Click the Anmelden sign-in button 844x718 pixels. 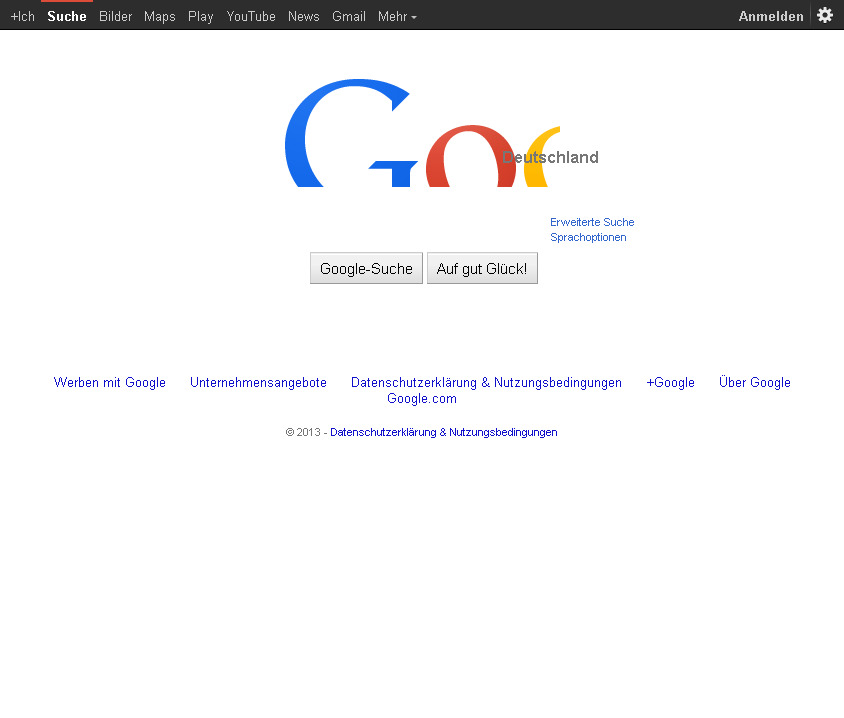click(770, 16)
